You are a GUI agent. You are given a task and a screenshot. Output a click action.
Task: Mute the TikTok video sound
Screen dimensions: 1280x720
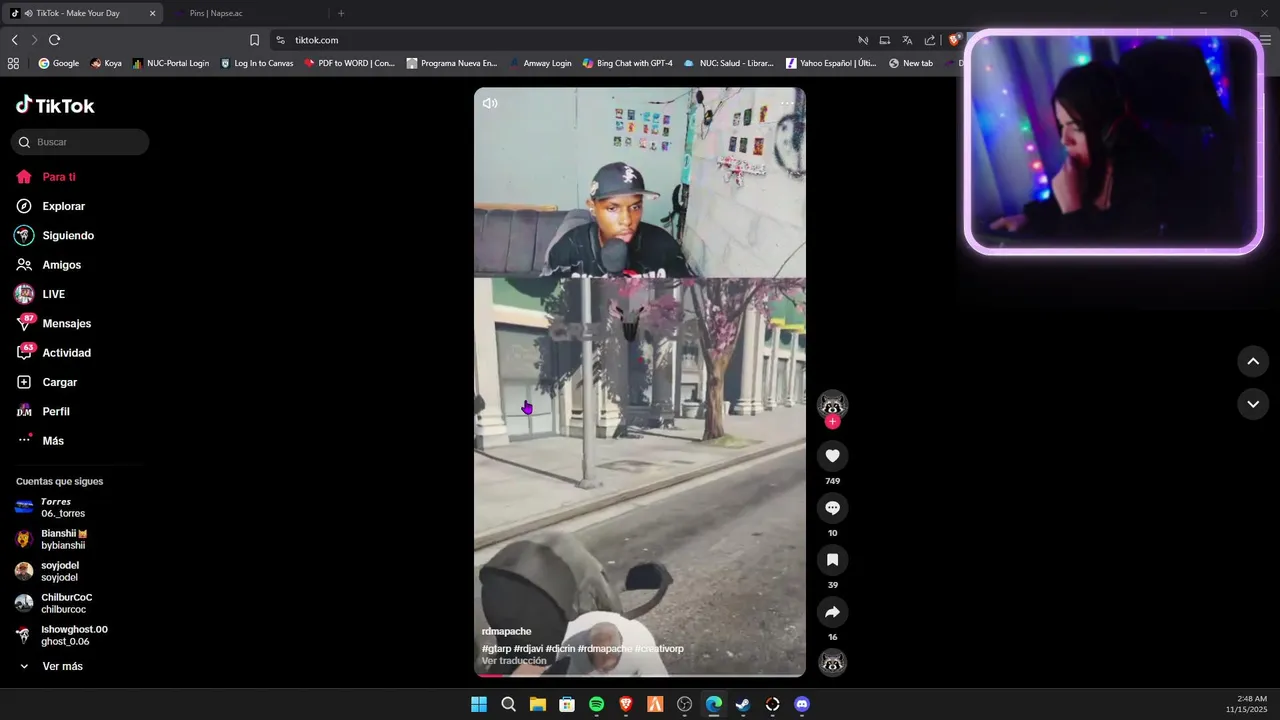tap(490, 103)
